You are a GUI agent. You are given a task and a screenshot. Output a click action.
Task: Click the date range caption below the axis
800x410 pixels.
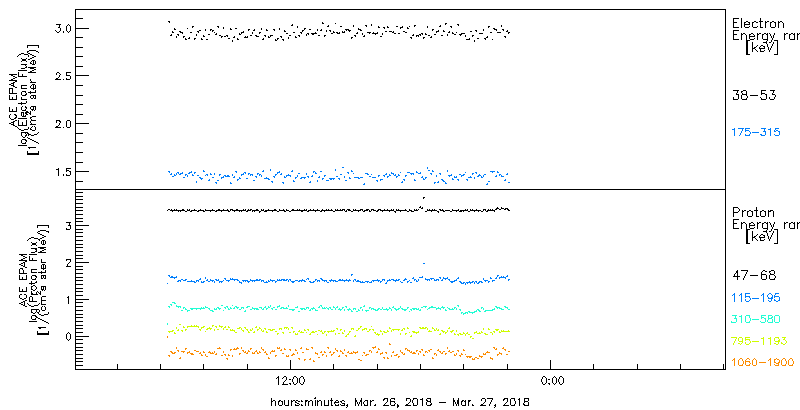[x=399, y=402]
